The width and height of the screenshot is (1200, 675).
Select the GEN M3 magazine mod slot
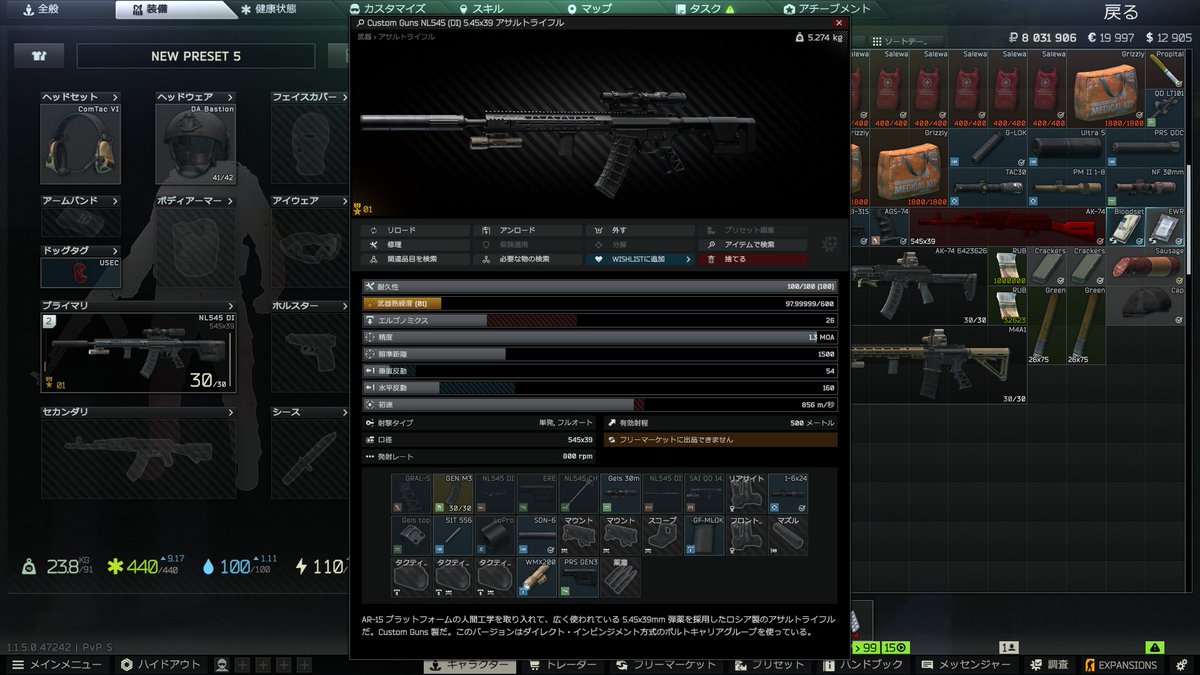pyautogui.click(x=452, y=494)
